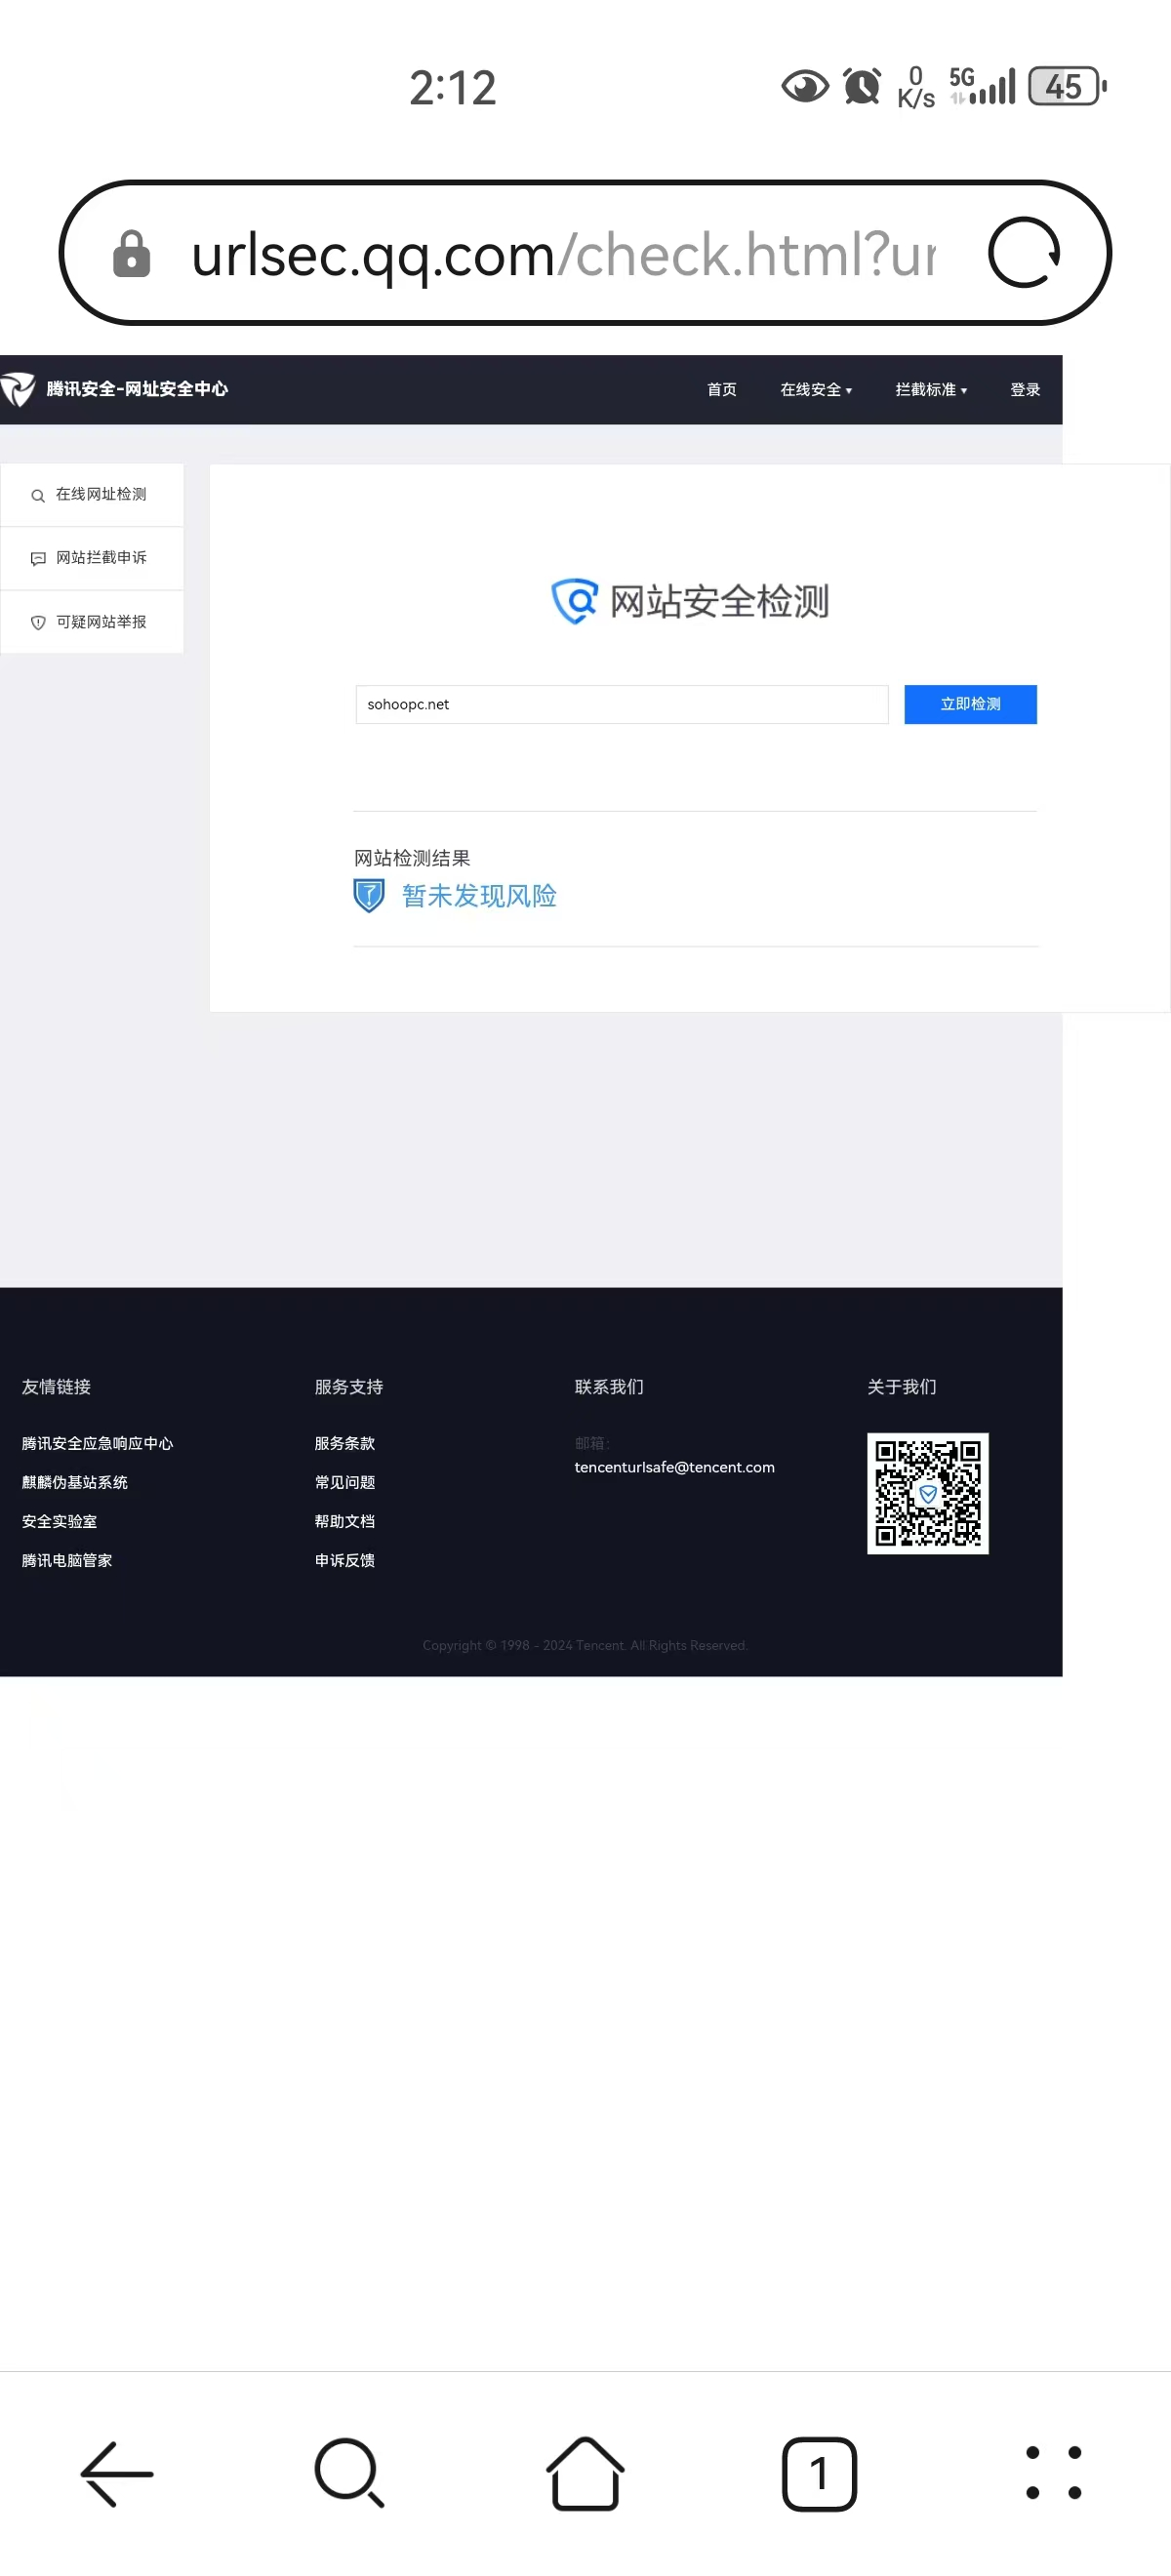Click the 联系我们 footer heading
Screen dimensions: 1171x2576
pyautogui.click(x=609, y=1387)
